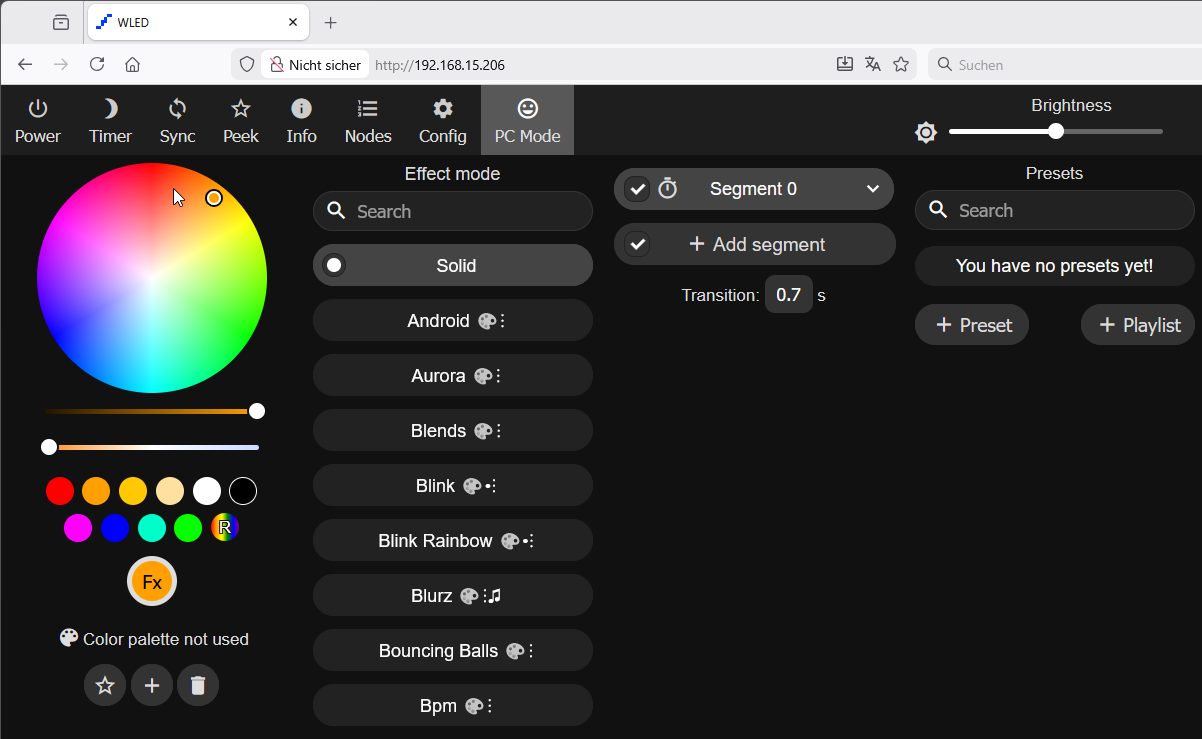Click the add Playlist button
The width and height of the screenshot is (1202, 739).
pyautogui.click(x=1139, y=325)
